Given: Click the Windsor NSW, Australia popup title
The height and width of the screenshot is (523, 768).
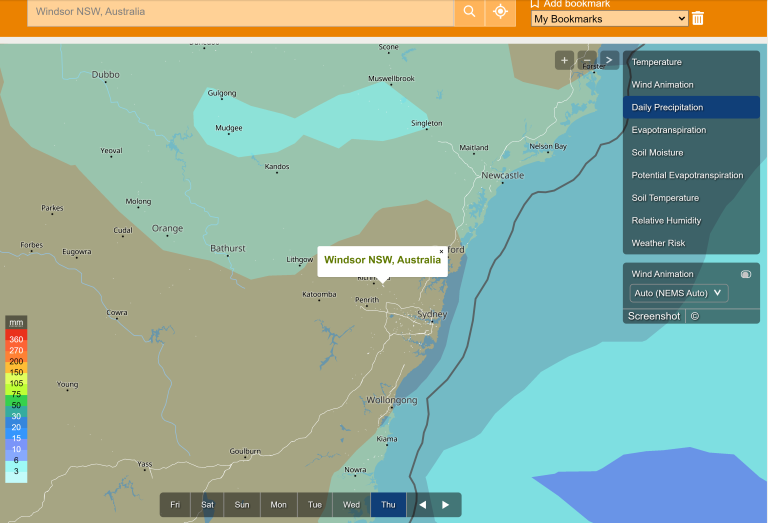Looking at the screenshot, I should click(x=382, y=260).
